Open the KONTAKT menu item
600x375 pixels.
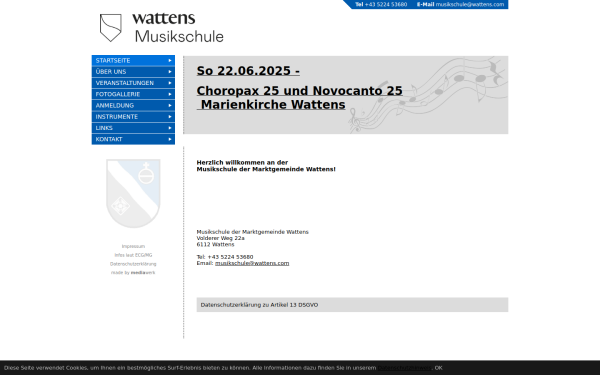pos(133,139)
